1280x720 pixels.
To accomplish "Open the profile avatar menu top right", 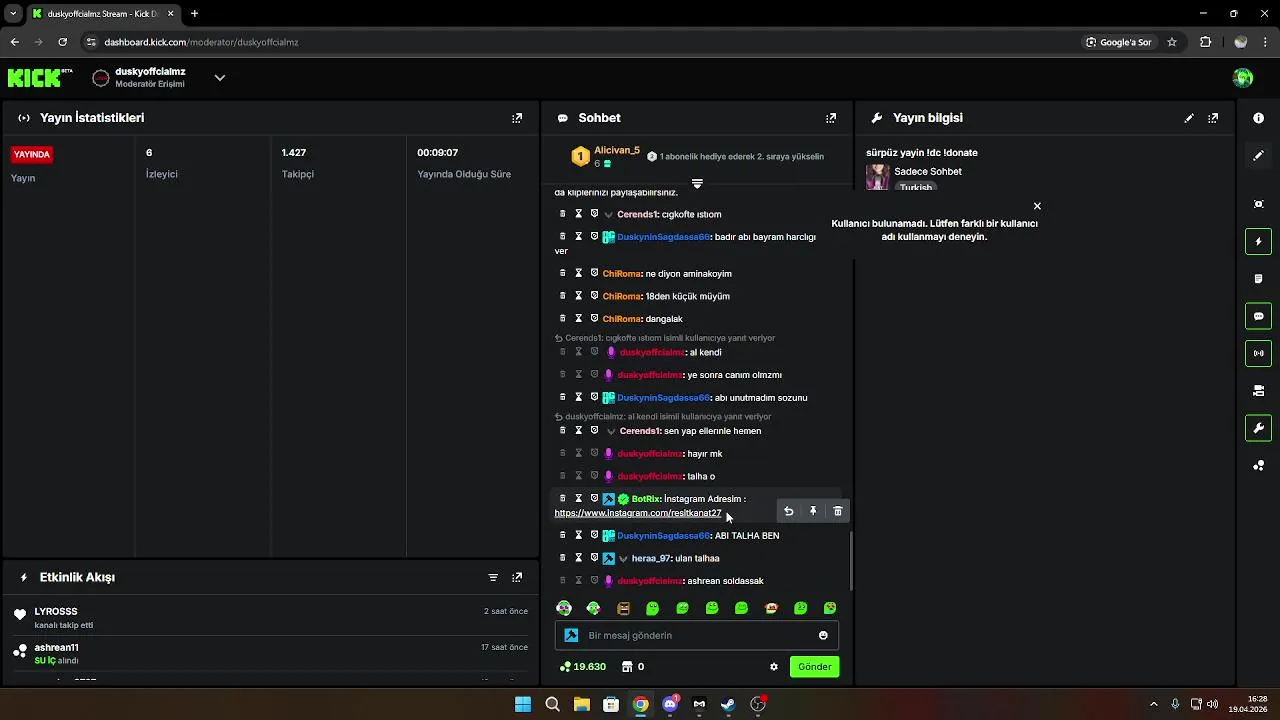I will tap(1243, 78).
